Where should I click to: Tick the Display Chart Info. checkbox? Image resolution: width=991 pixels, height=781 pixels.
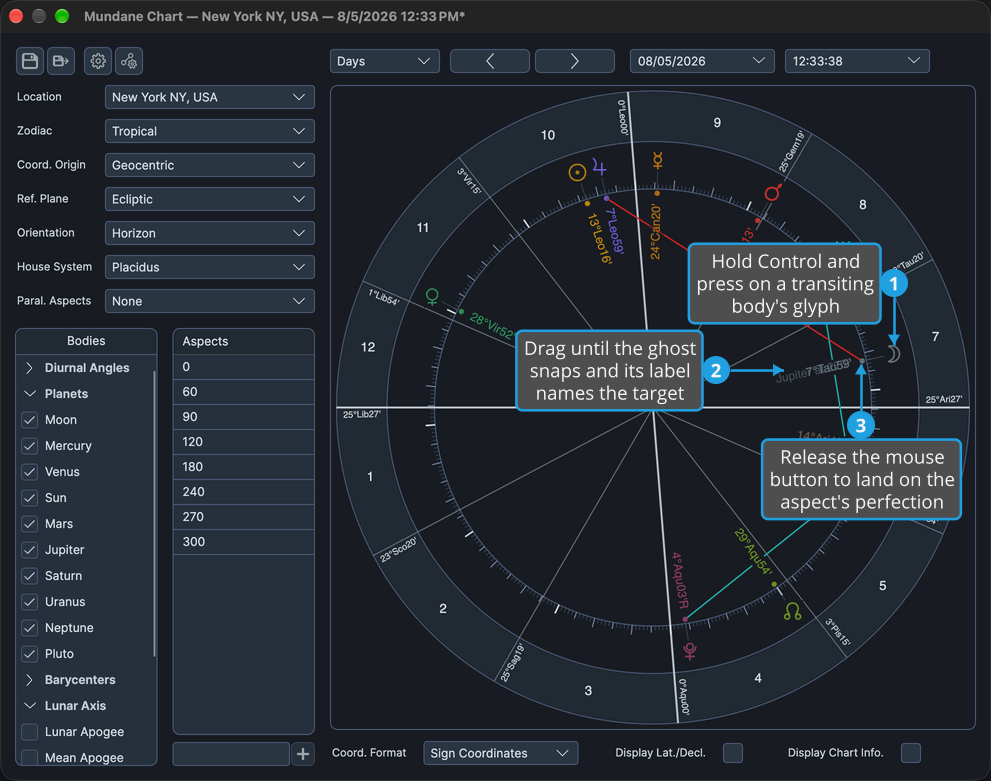(911, 753)
